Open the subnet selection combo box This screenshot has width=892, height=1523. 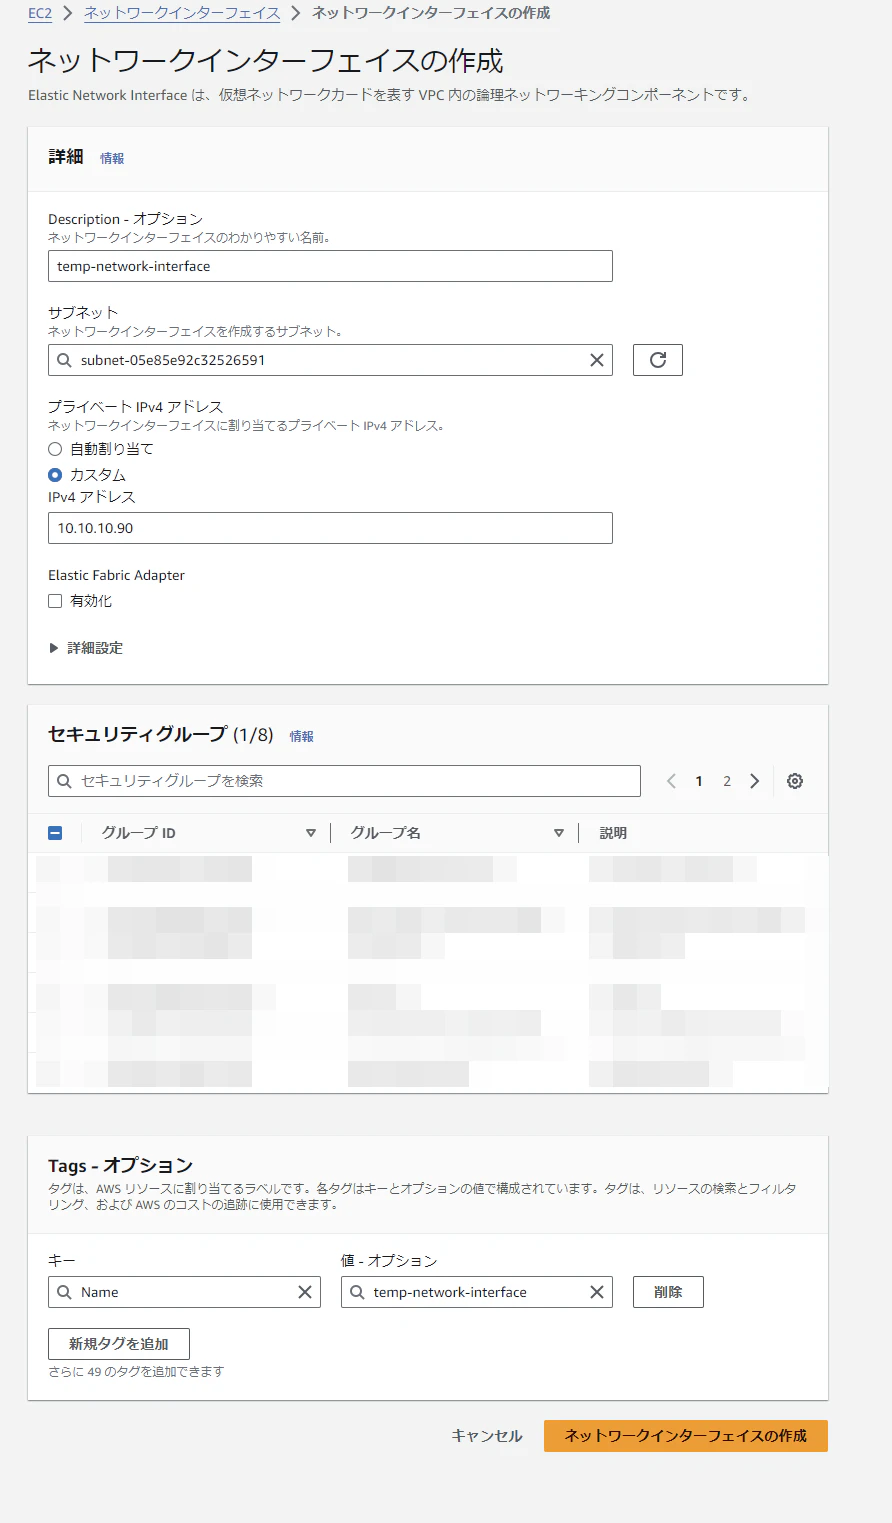330,360
